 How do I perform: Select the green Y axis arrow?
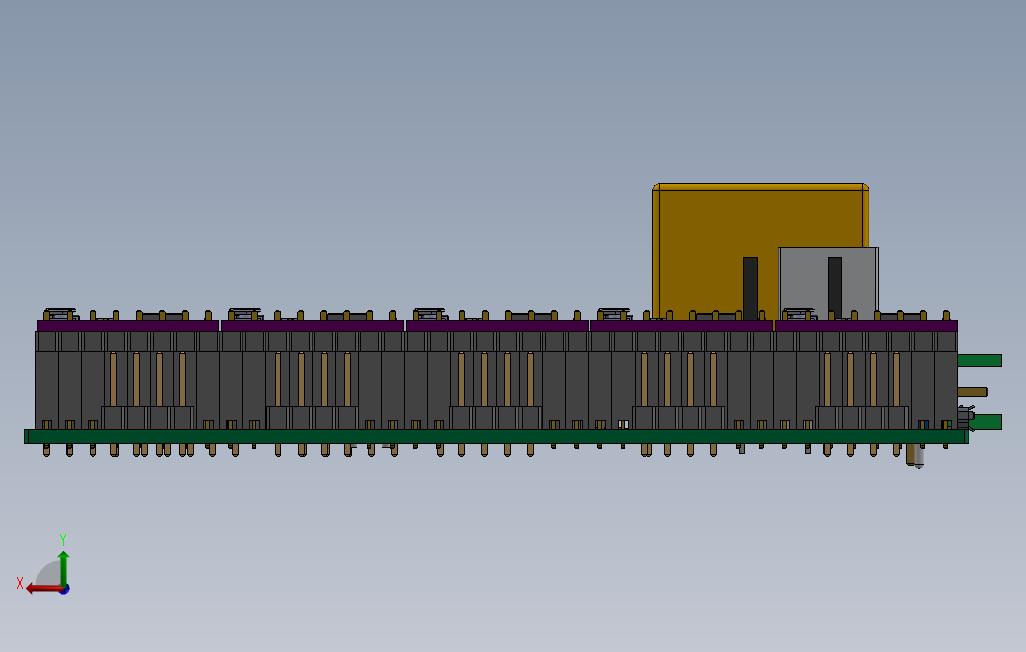tap(63, 568)
